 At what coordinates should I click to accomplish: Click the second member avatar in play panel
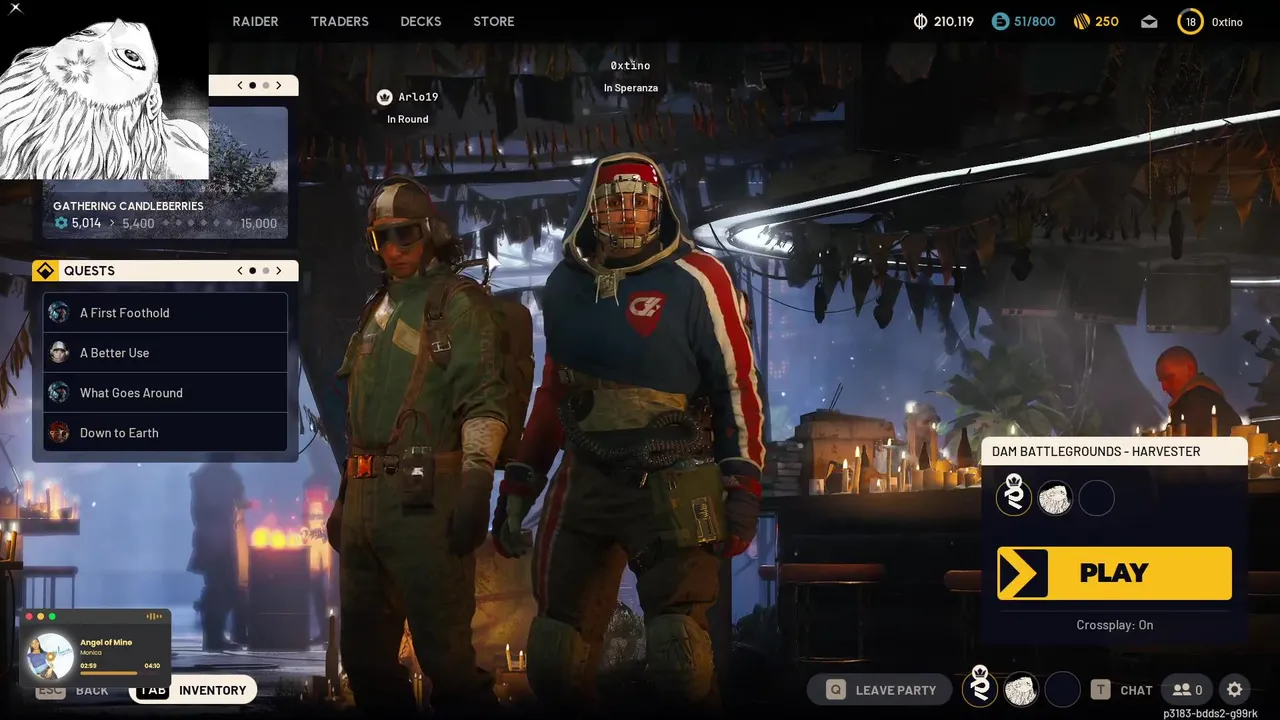tap(1055, 498)
